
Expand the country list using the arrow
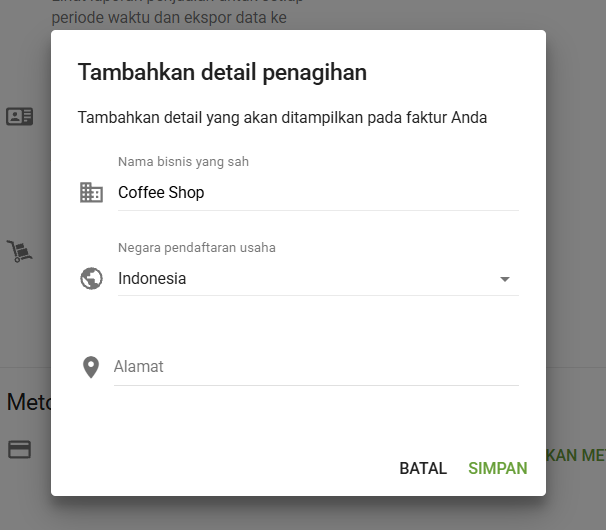505,279
